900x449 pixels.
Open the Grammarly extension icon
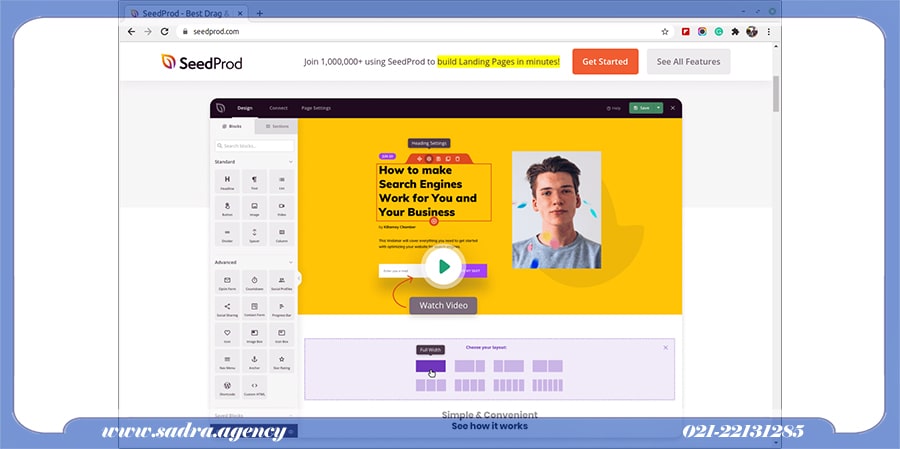(719, 32)
